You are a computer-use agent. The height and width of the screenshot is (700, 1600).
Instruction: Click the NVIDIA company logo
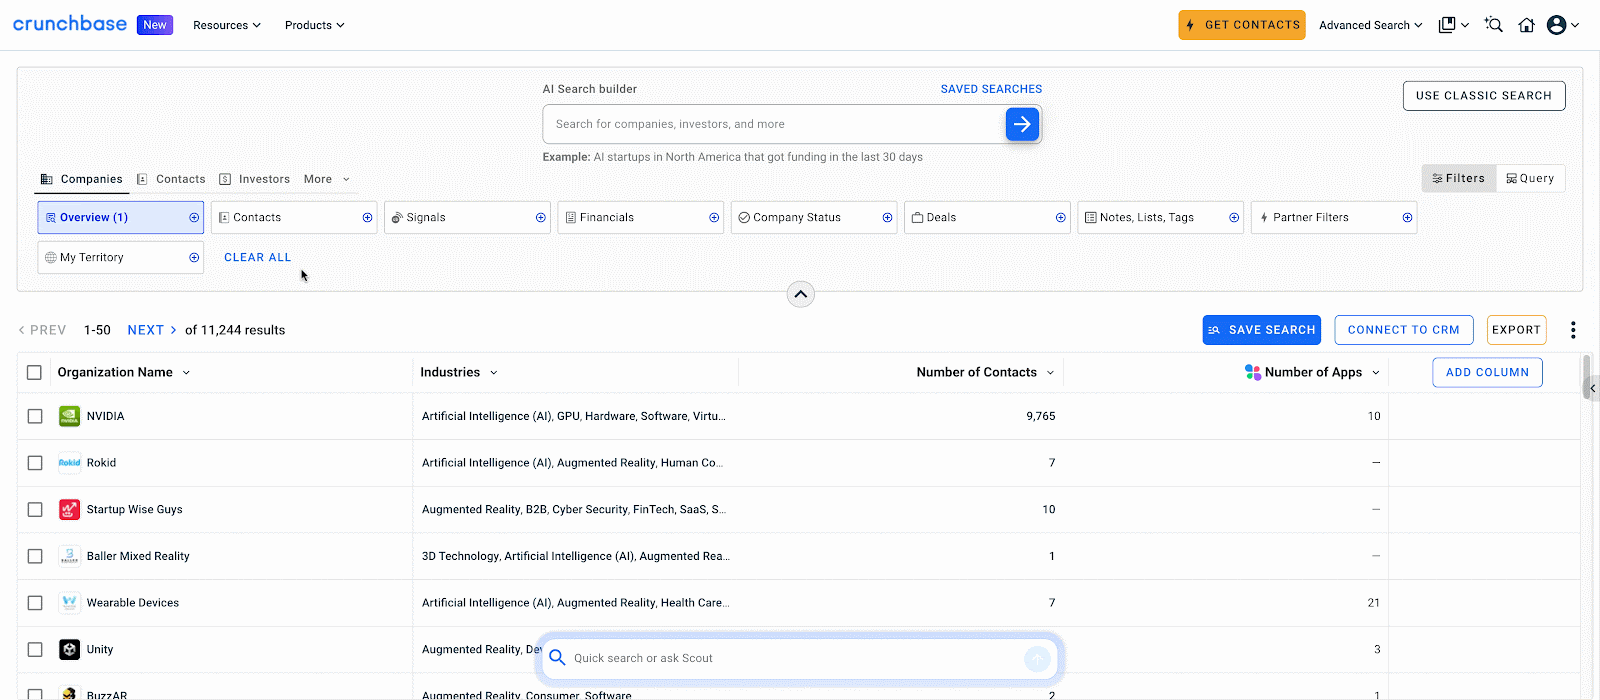(x=69, y=416)
